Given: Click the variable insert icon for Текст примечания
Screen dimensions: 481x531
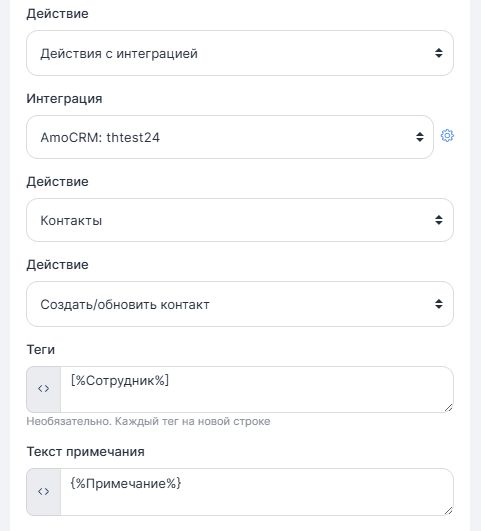Looking at the screenshot, I should (44, 491).
